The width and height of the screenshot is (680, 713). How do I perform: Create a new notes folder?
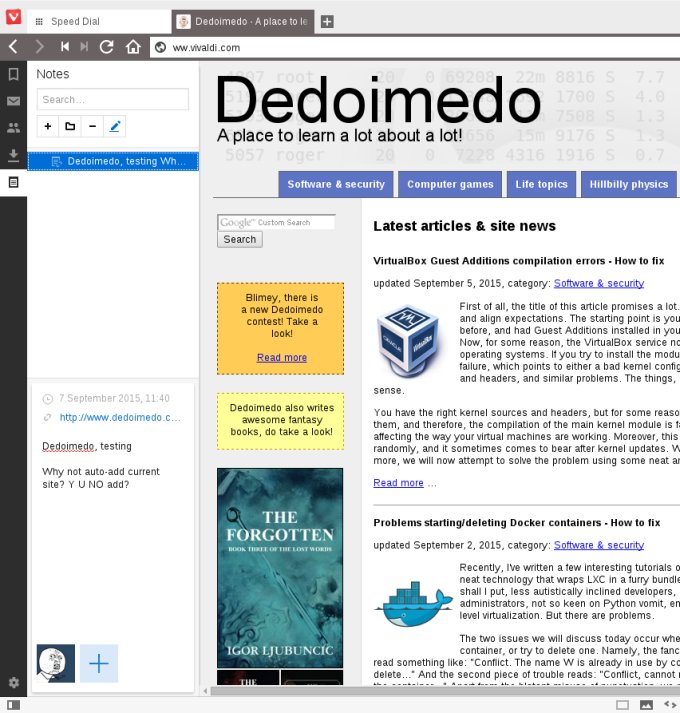coord(70,126)
